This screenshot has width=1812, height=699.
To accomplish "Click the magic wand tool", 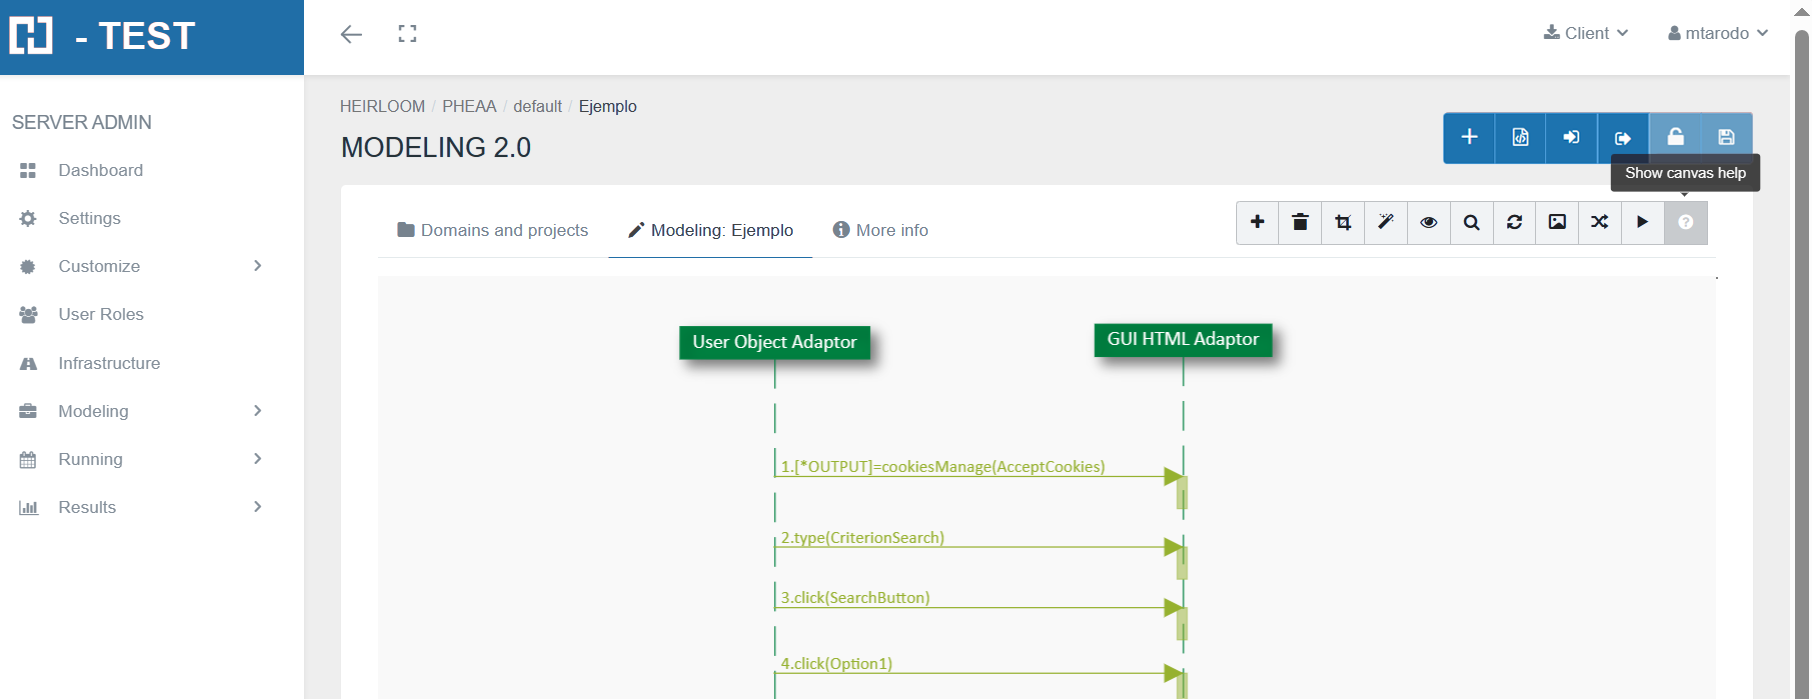I will 1386,222.
